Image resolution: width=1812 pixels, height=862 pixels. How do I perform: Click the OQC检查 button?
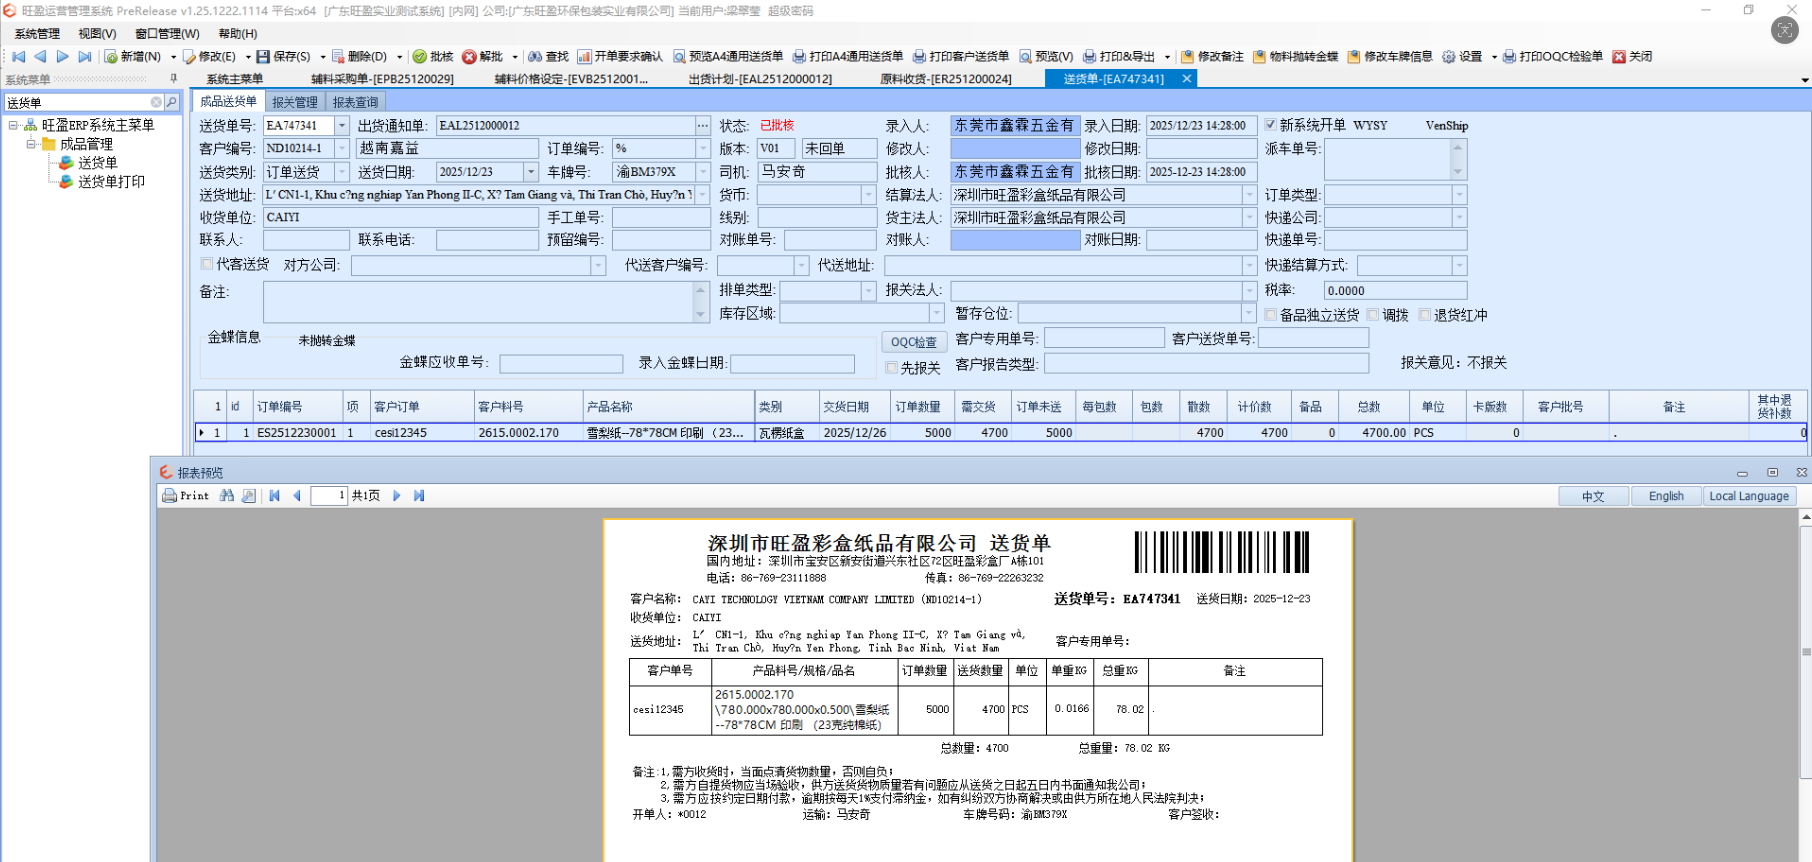coord(913,342)
